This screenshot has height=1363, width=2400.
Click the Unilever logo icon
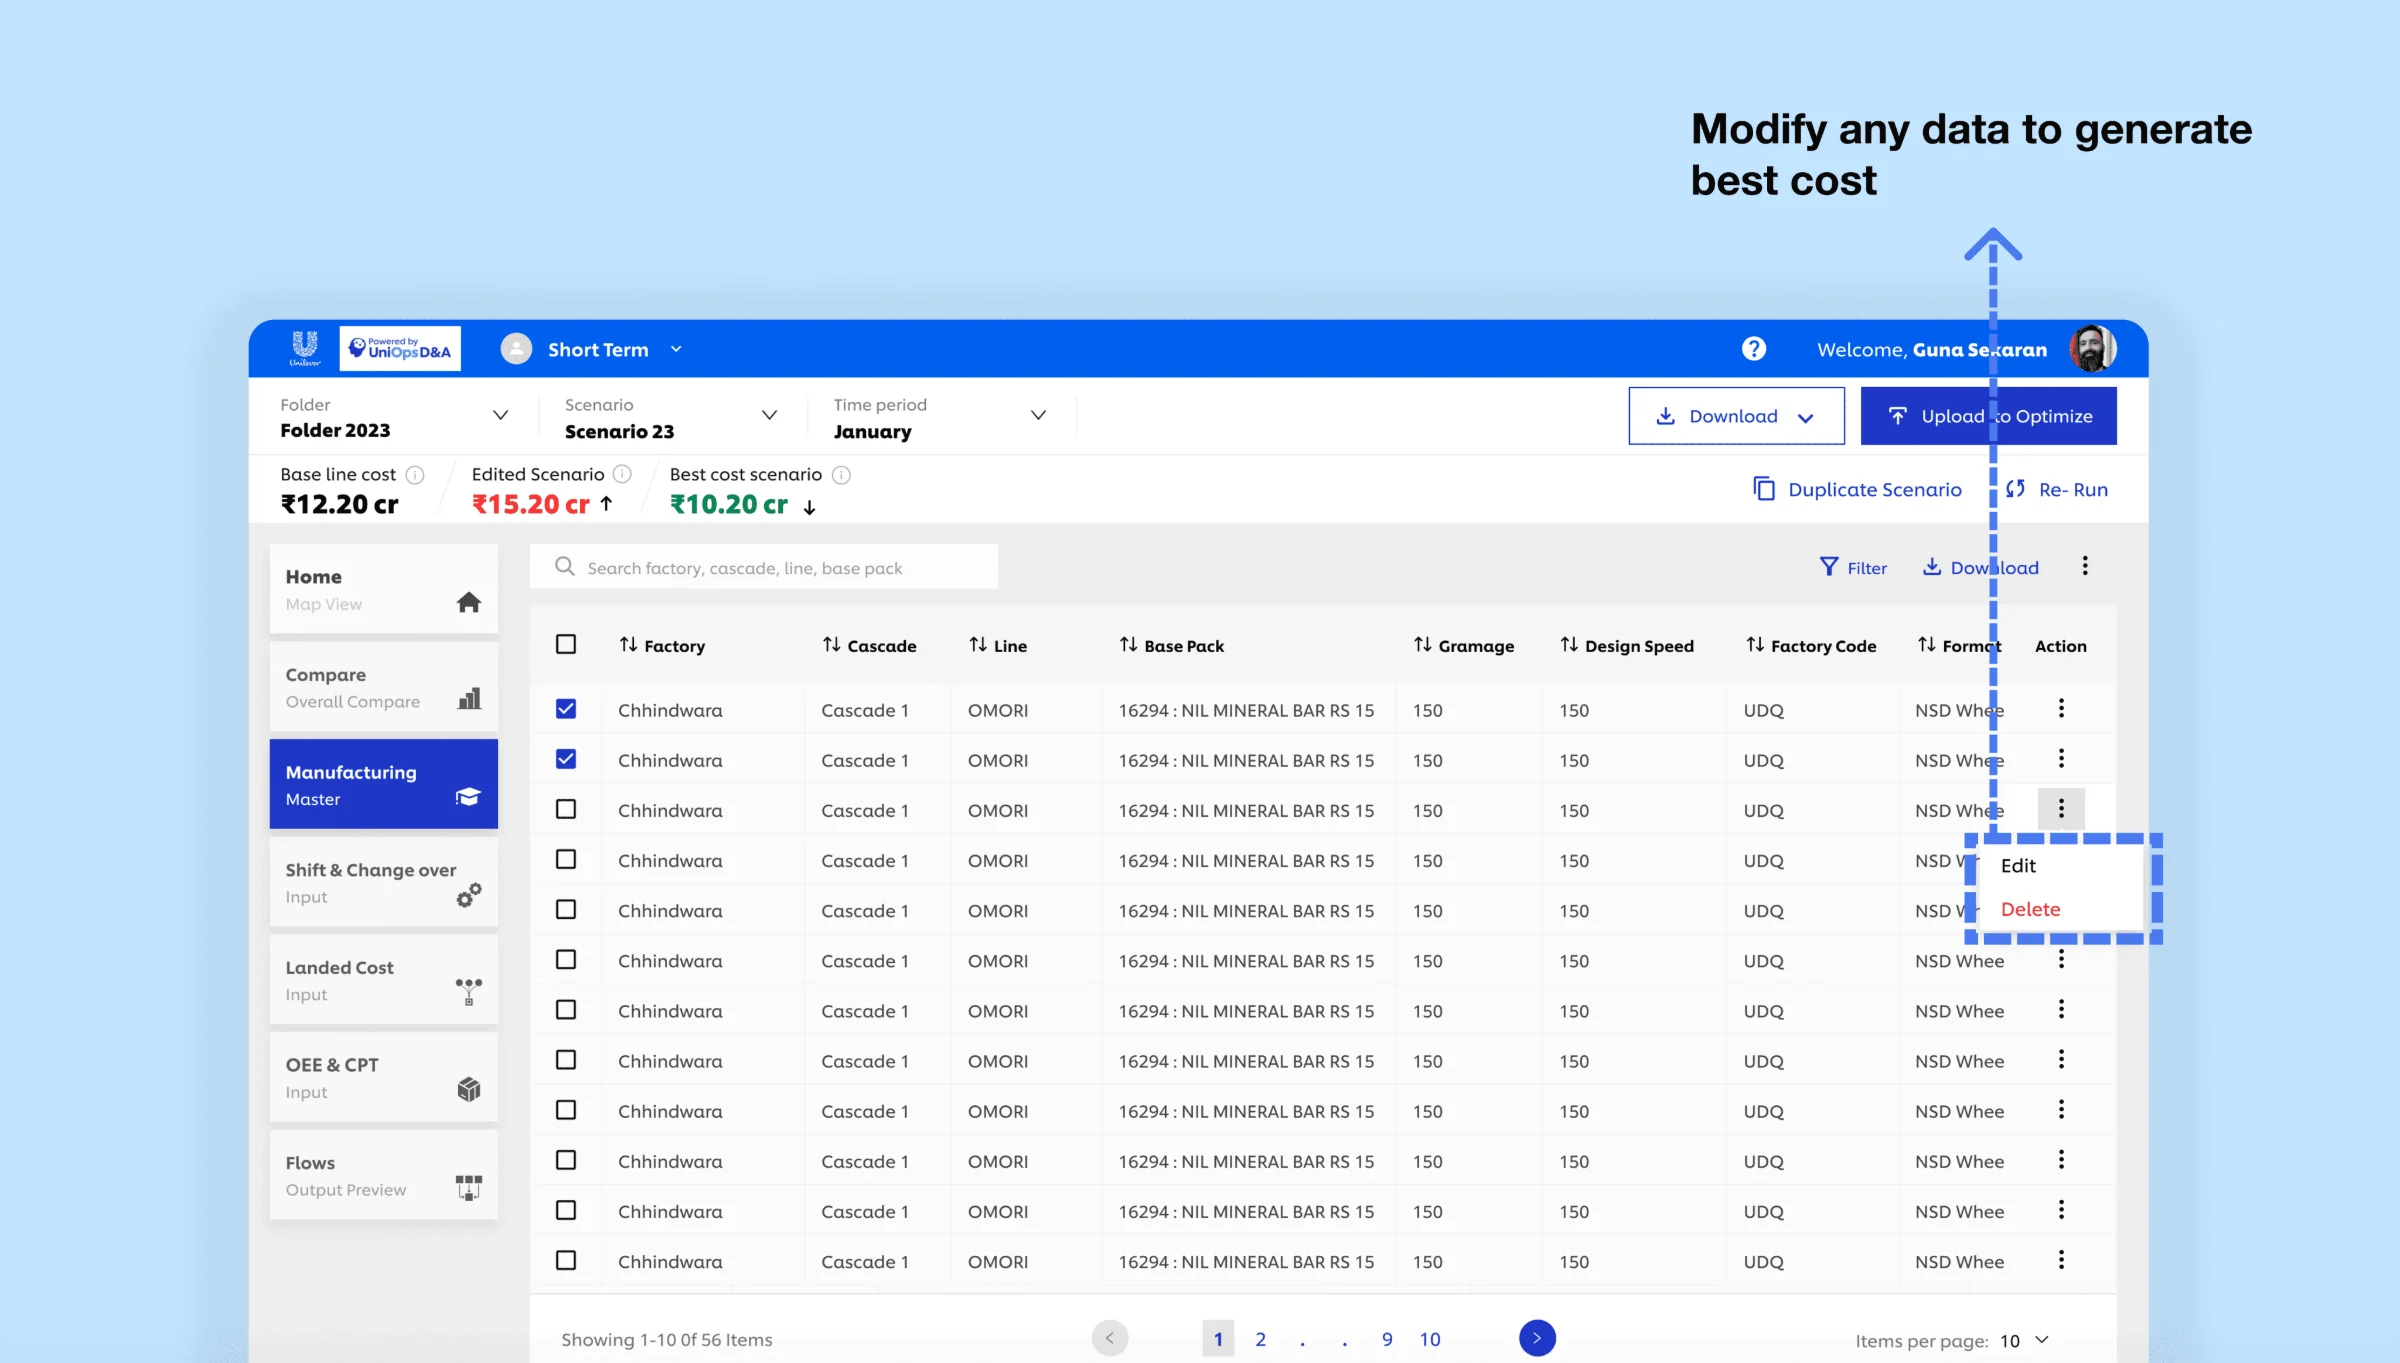point(304,348)
